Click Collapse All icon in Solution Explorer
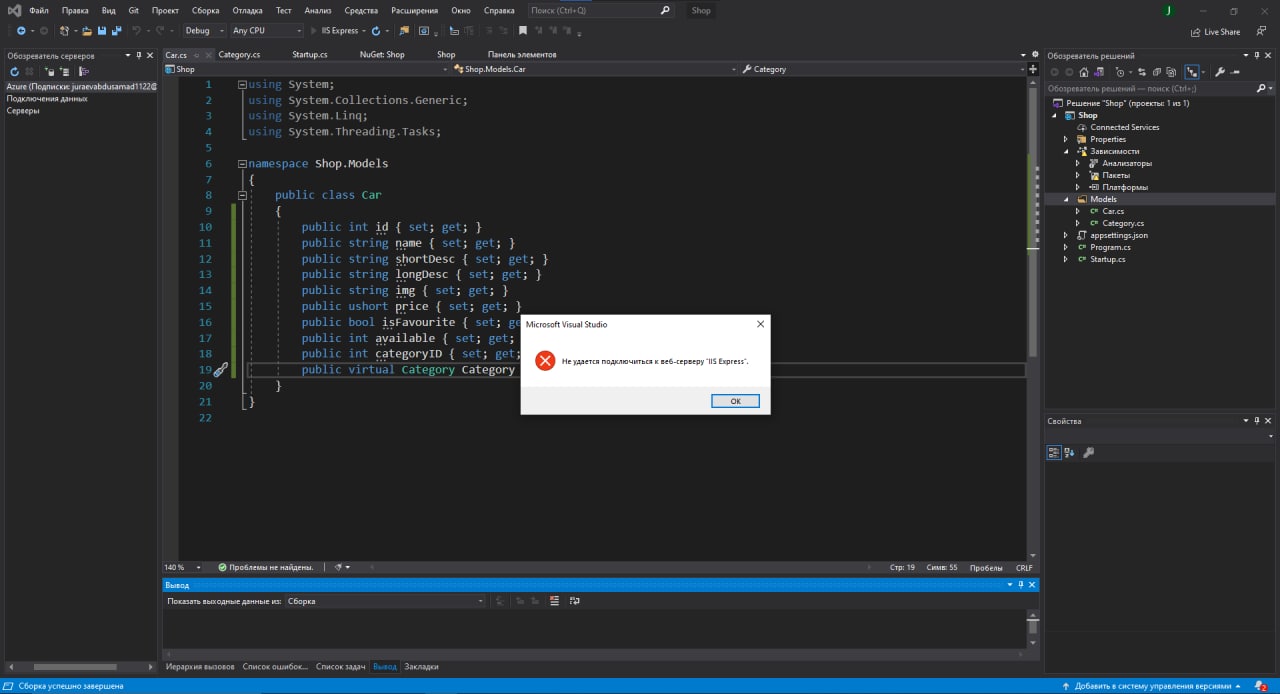Screen dimensions: 1280x694 click(1157, 72)
